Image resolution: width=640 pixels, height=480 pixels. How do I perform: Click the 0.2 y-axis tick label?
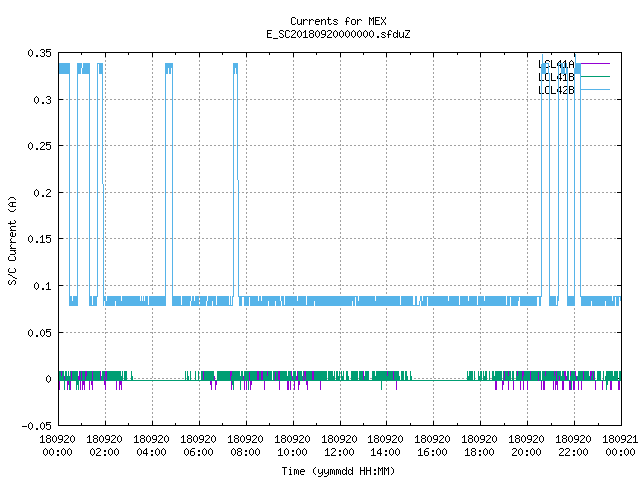[42, 193]
